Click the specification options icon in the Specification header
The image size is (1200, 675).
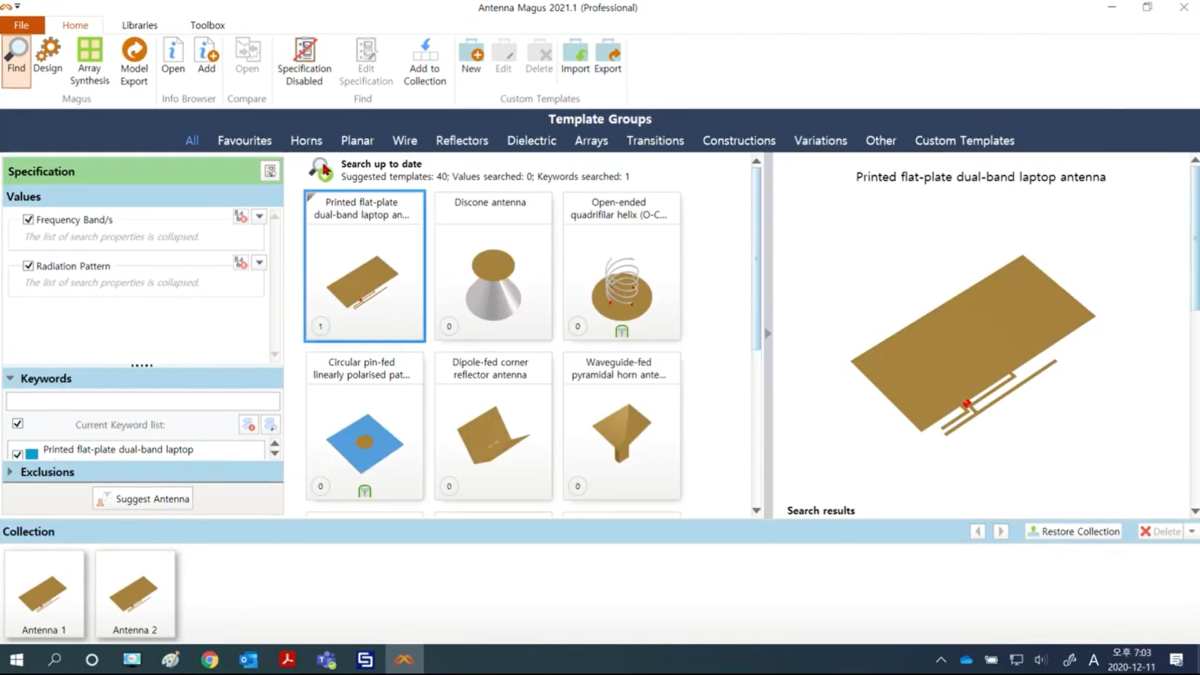pos(270,171)
